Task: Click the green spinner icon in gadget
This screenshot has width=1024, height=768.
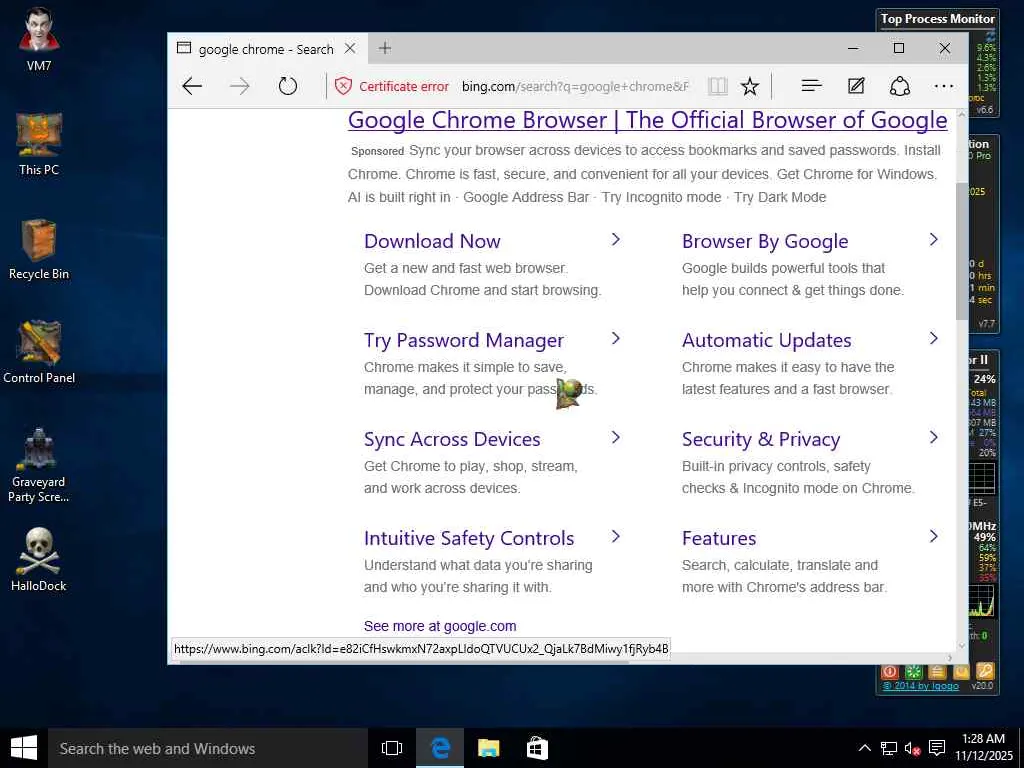Action: [913, 672]
